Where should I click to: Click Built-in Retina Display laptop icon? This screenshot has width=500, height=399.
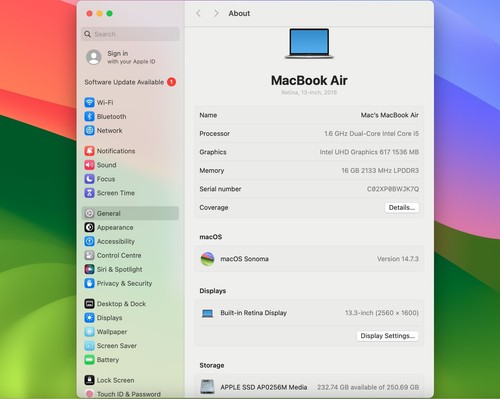(x=207, y=313)
